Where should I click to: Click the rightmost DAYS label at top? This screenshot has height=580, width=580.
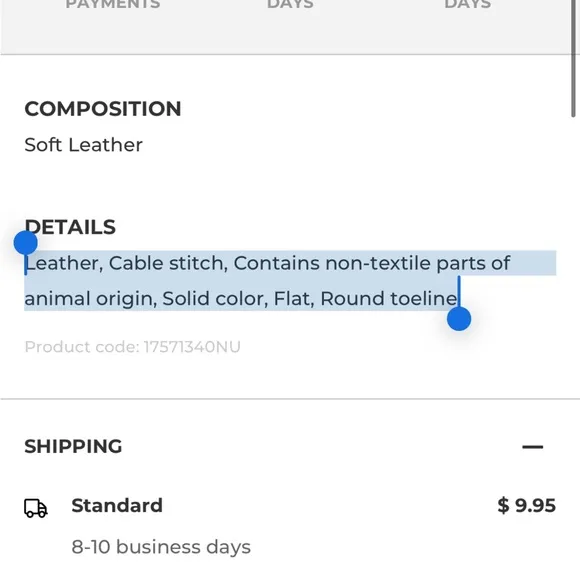point(468,4)
